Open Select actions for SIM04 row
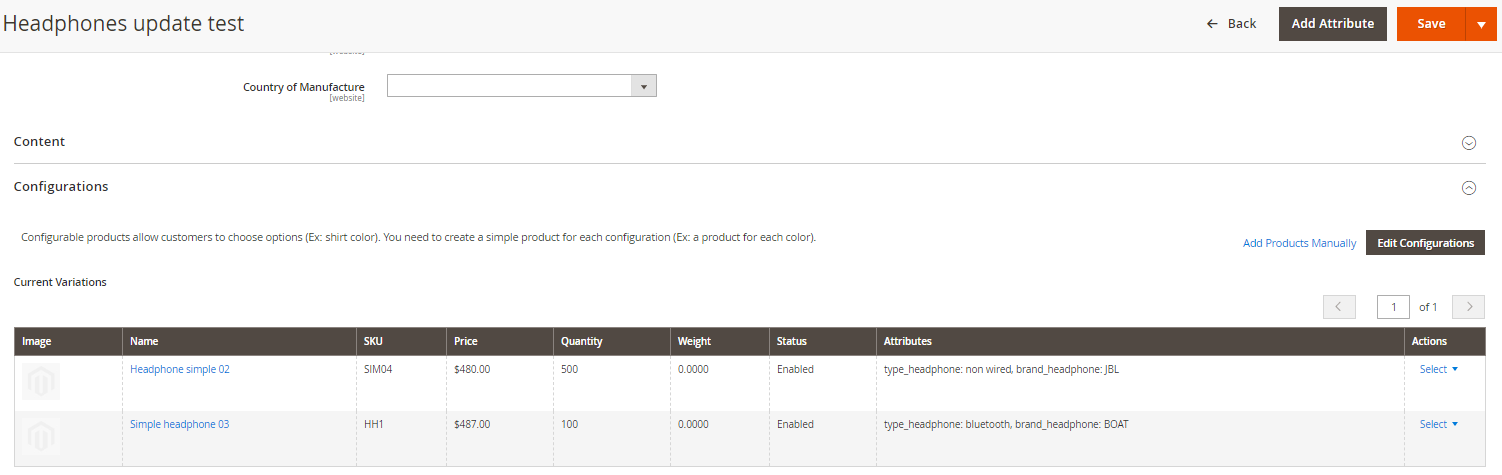 [x=1438, y=369]
